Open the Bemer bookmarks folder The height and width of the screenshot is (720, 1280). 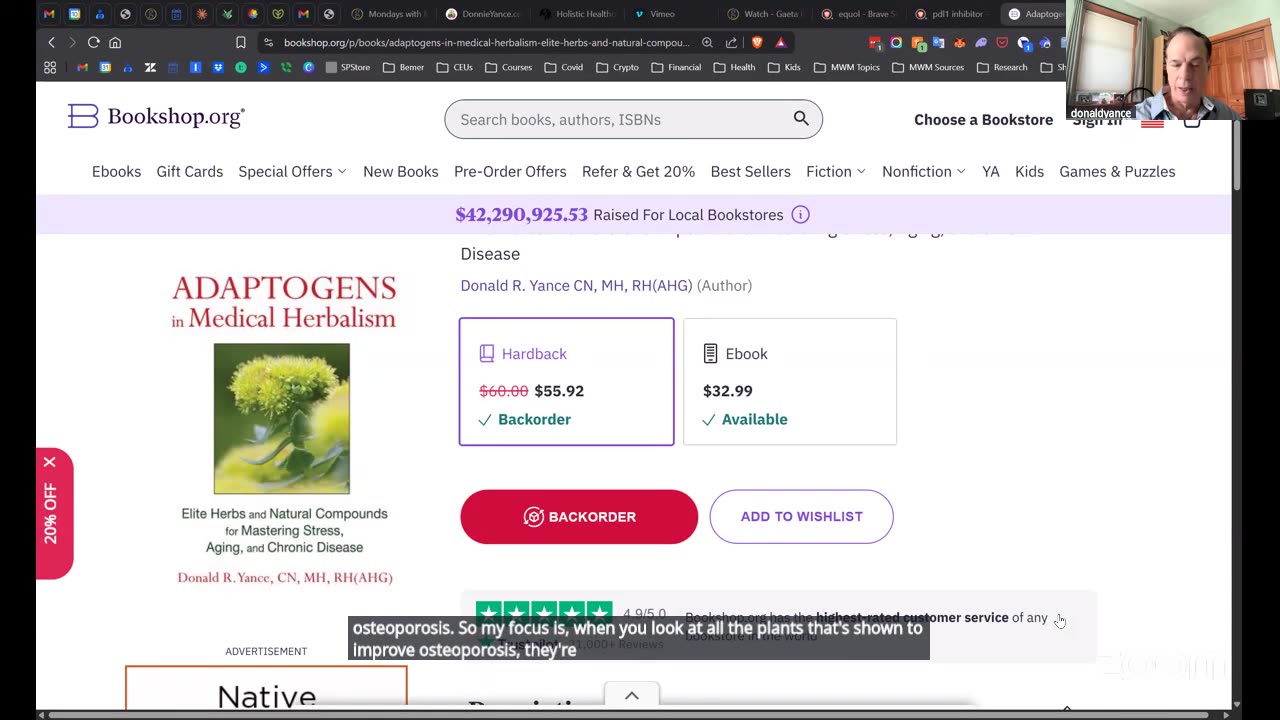(404, 67)
